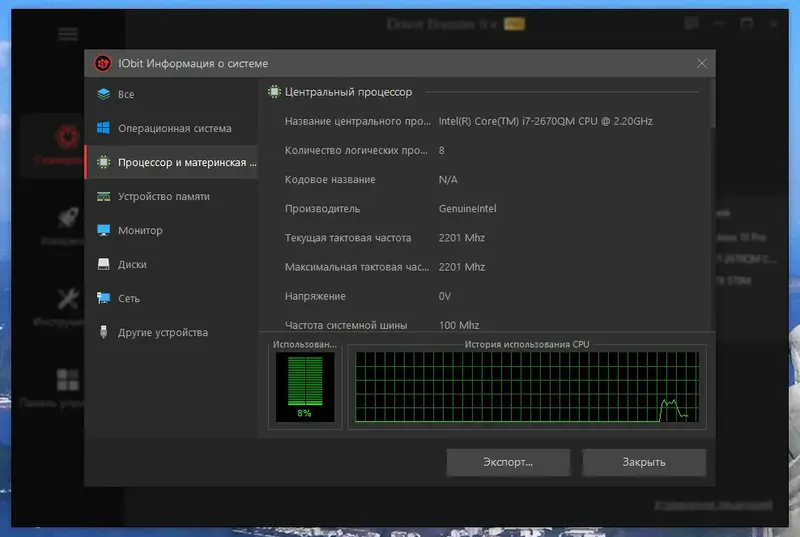This screenshot has width=800, height=537.
Task: Click the Центральный процессор section heading
Action: click(348, 92)
